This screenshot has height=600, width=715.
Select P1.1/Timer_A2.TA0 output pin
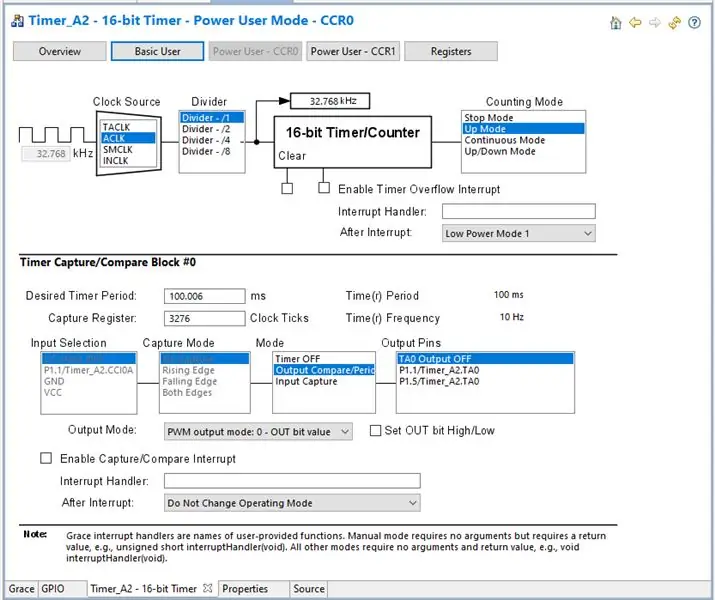[x=485, y=370]
